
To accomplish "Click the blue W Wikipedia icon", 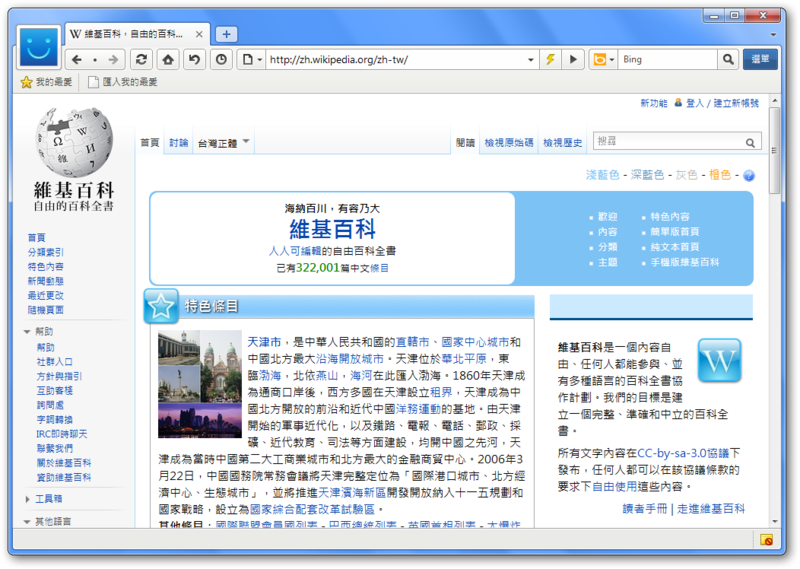I will tap(719, 360).
